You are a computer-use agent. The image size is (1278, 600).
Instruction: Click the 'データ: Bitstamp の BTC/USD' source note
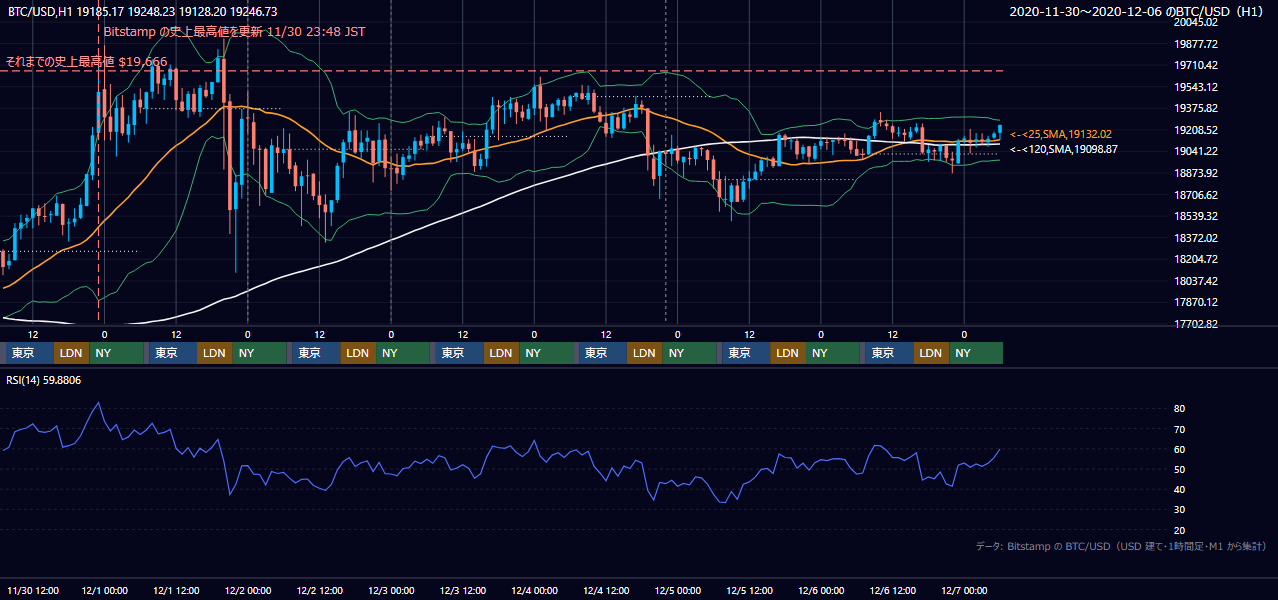tap(1122, 547)
